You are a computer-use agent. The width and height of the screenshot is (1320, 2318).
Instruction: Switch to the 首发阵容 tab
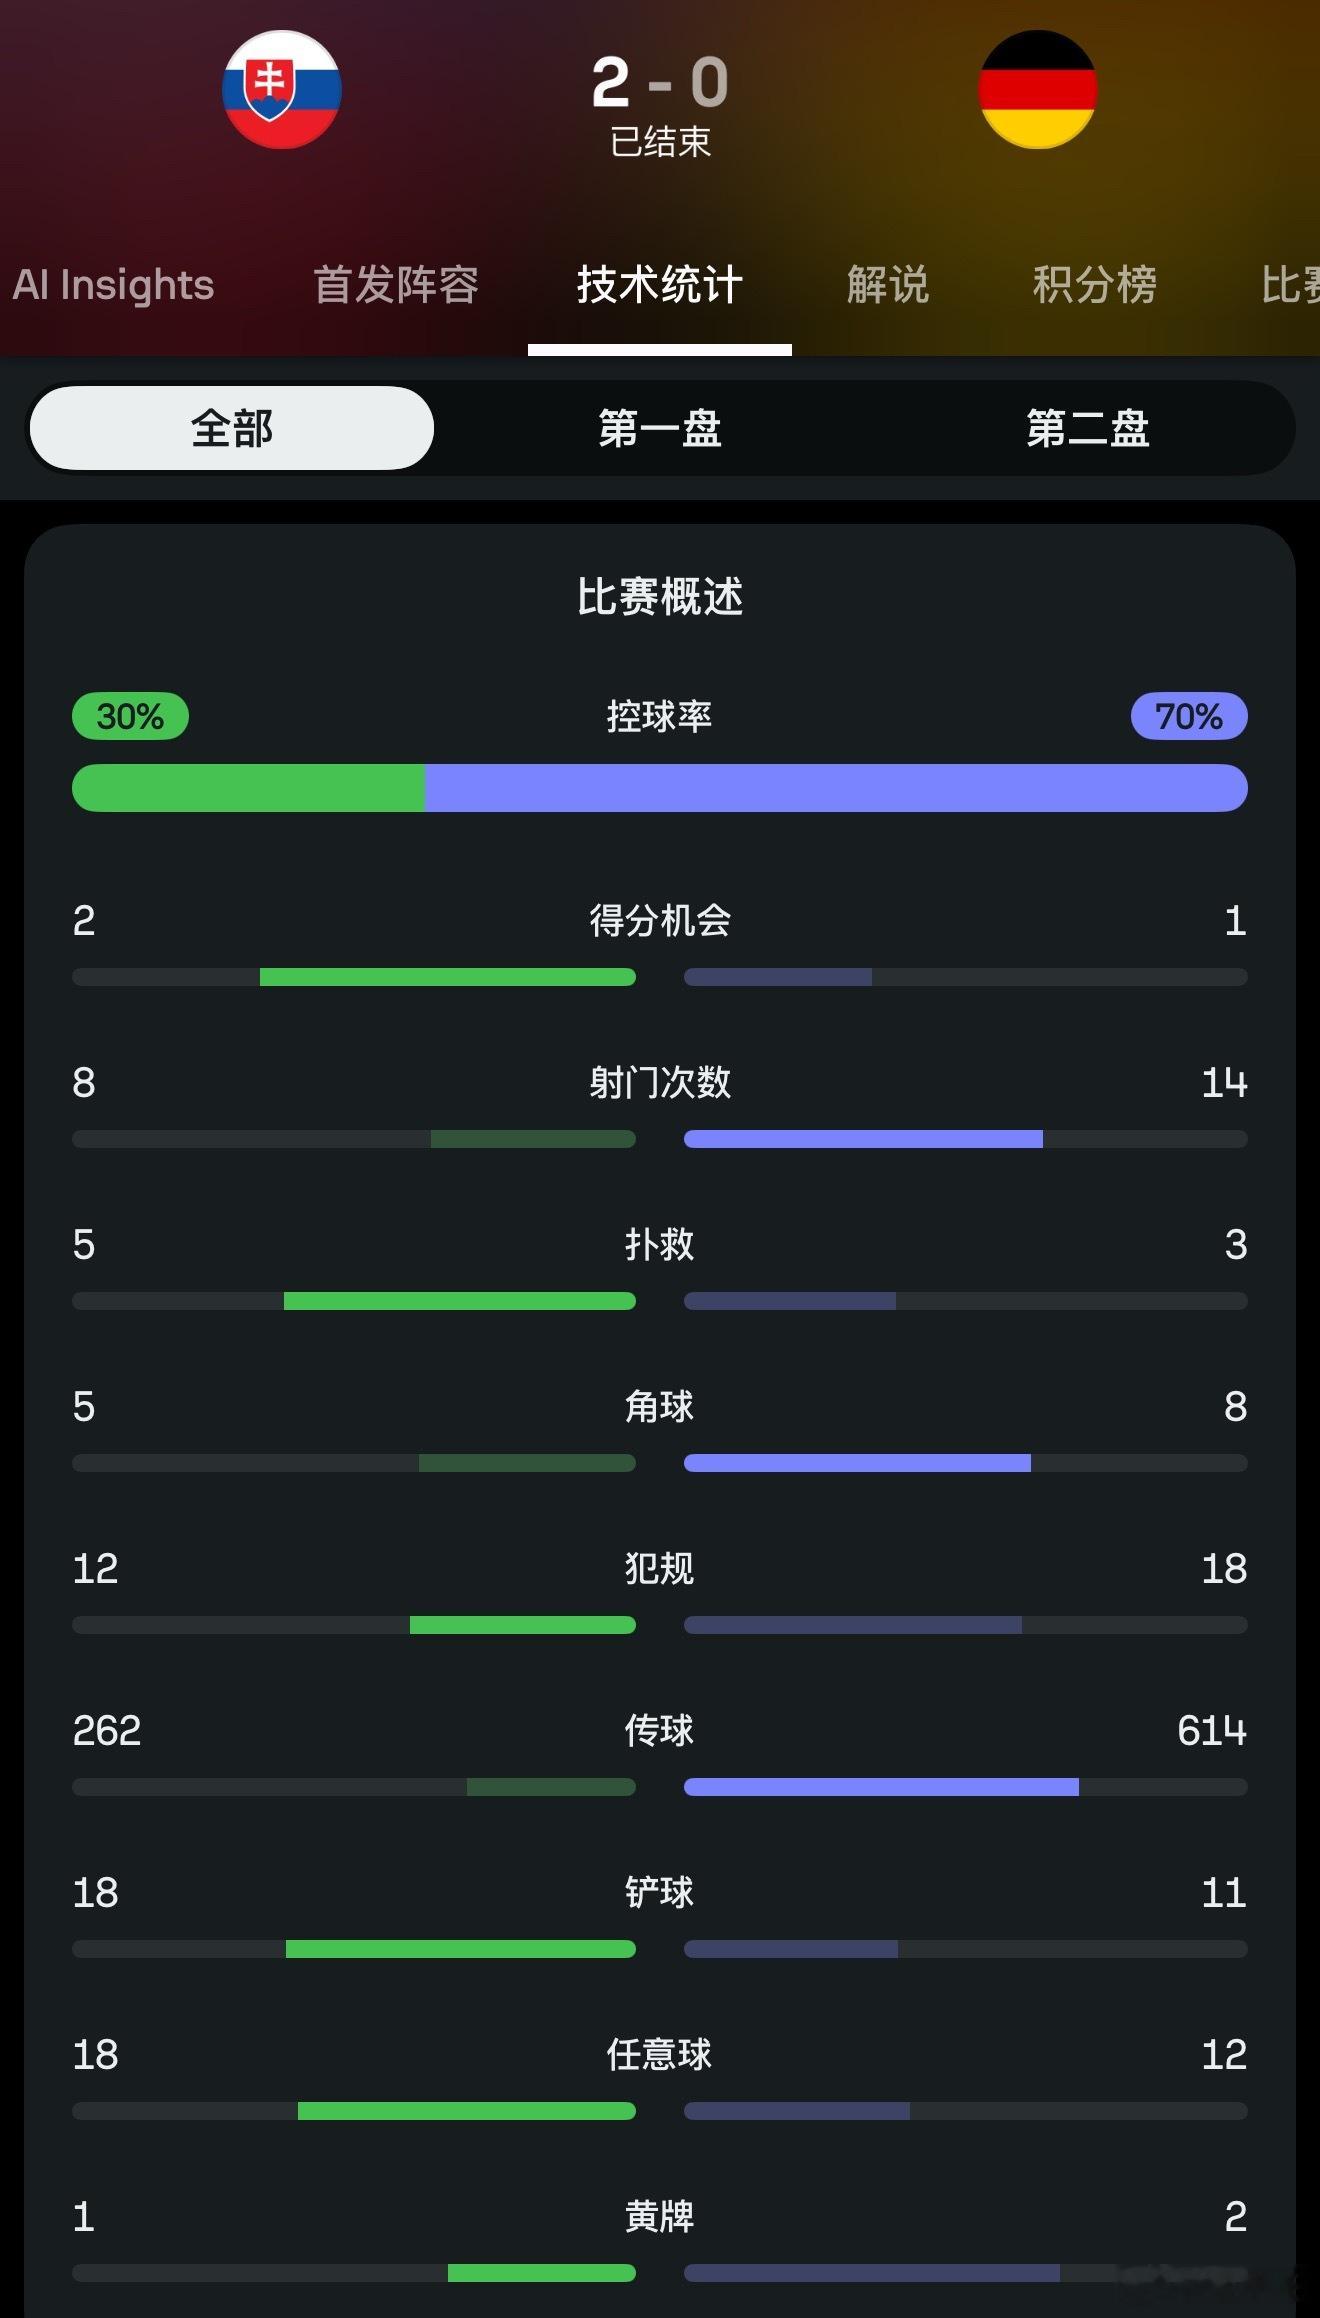coord(396,285)
